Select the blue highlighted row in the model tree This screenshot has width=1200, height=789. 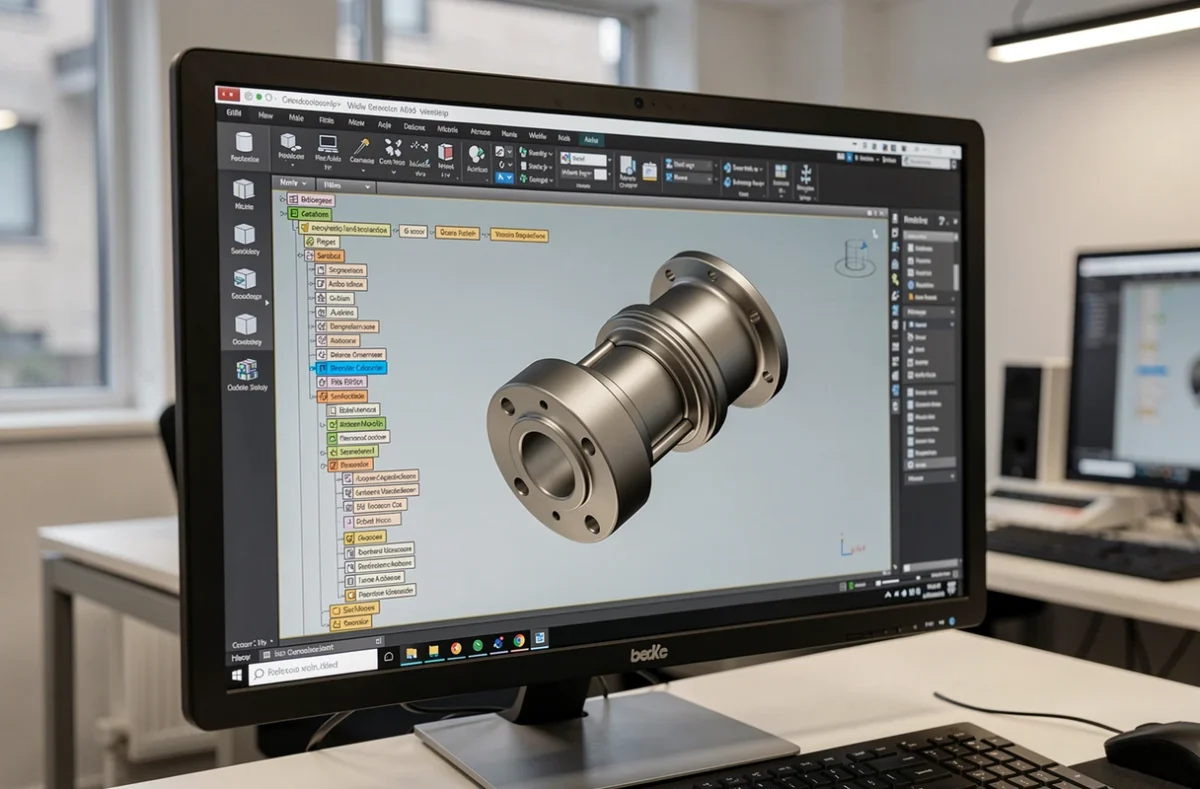pyautogui.click(x=351, y=368)
